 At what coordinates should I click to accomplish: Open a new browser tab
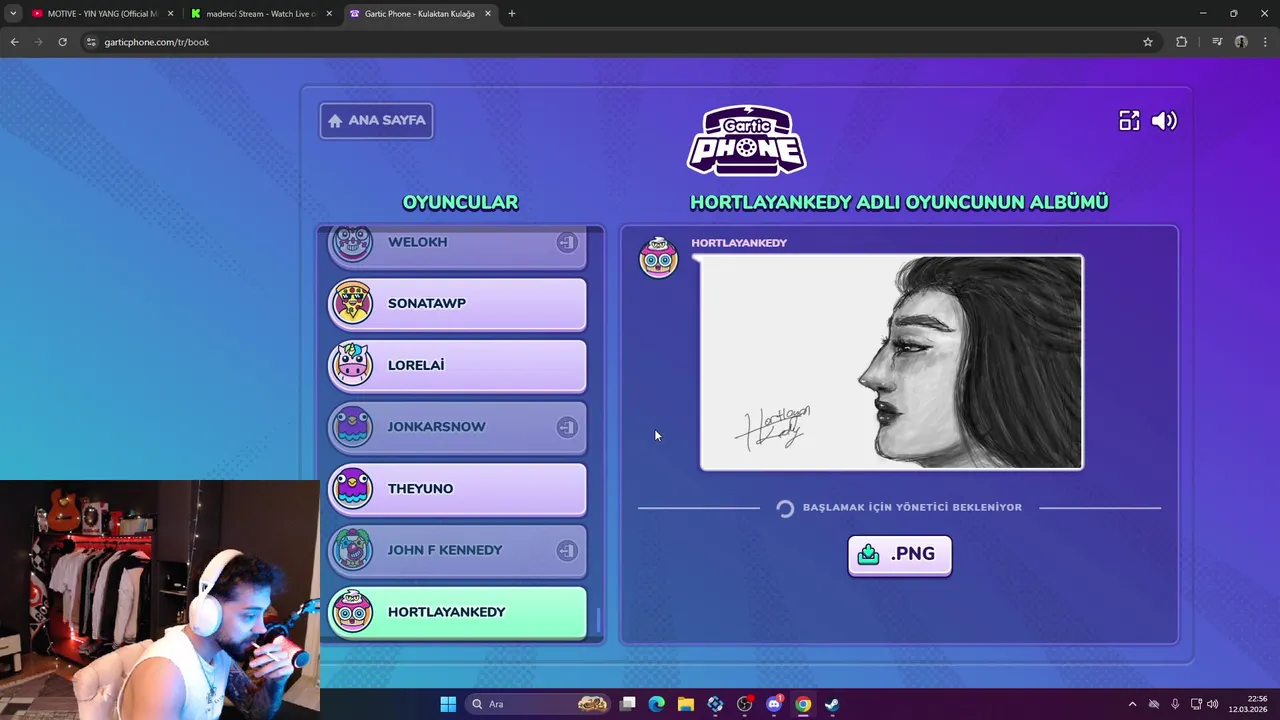pyautogui.click(x=512, y=14)
